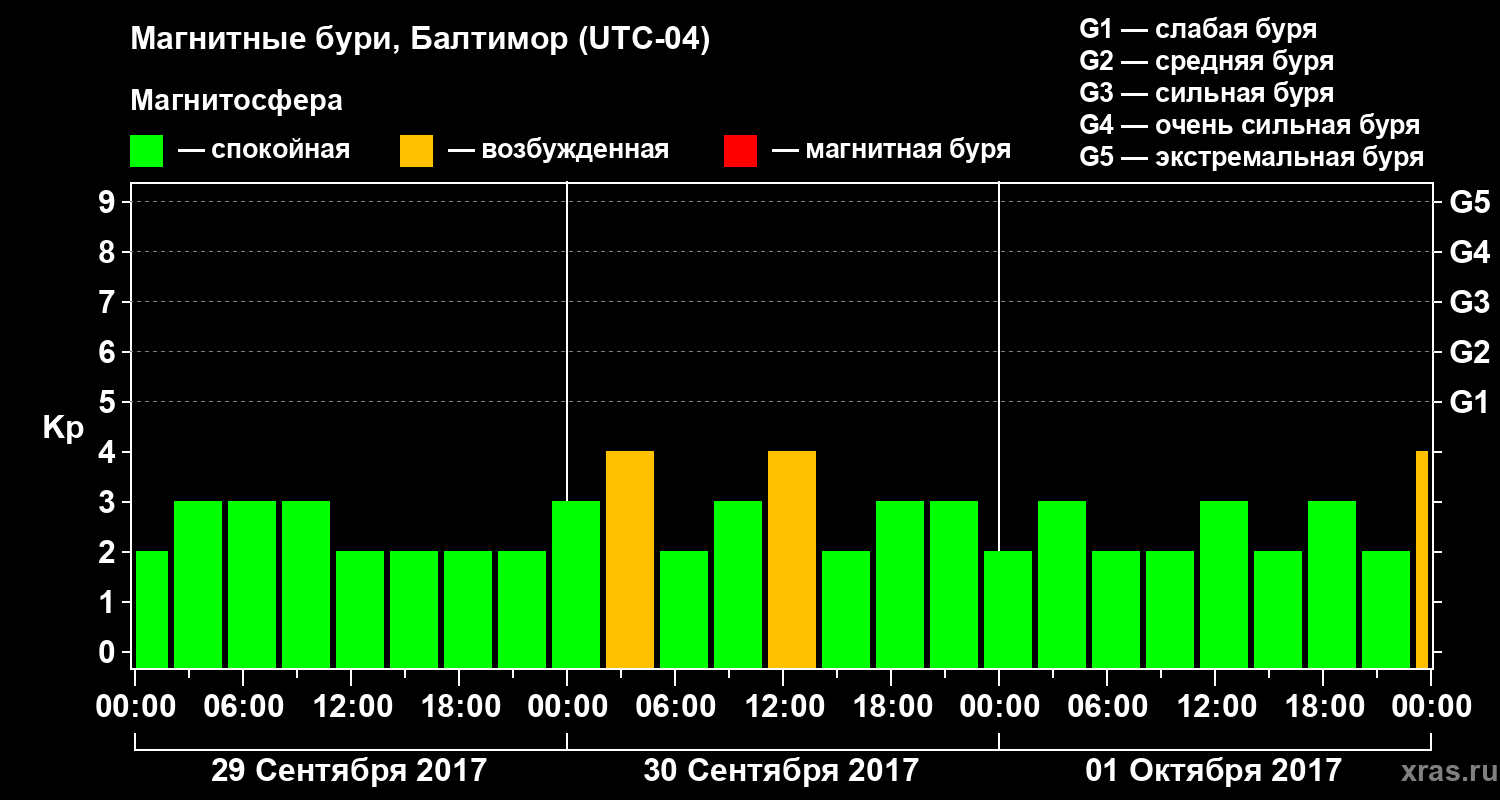Image resolution: width=1500 pixels, height=800 pixels.
Task: Click the green Kp 2 bar at 12:00 on 29 September
Action: coord(360,610)
